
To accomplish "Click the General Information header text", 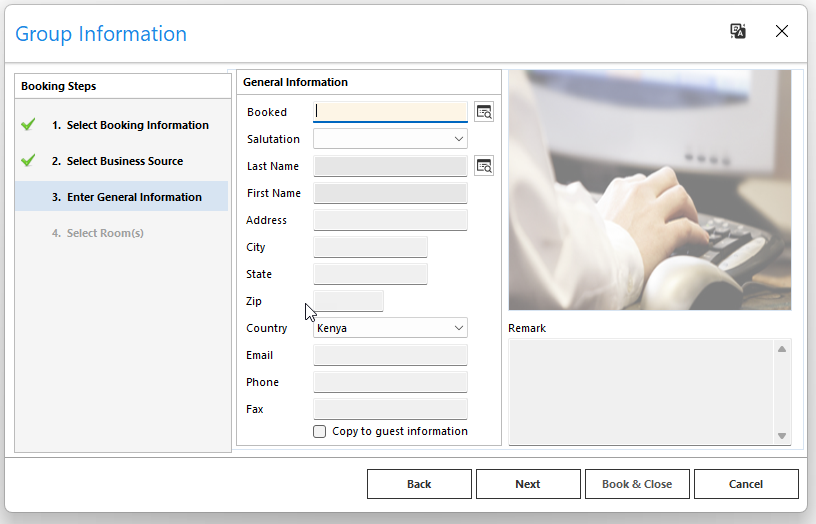I will (295, 82).
